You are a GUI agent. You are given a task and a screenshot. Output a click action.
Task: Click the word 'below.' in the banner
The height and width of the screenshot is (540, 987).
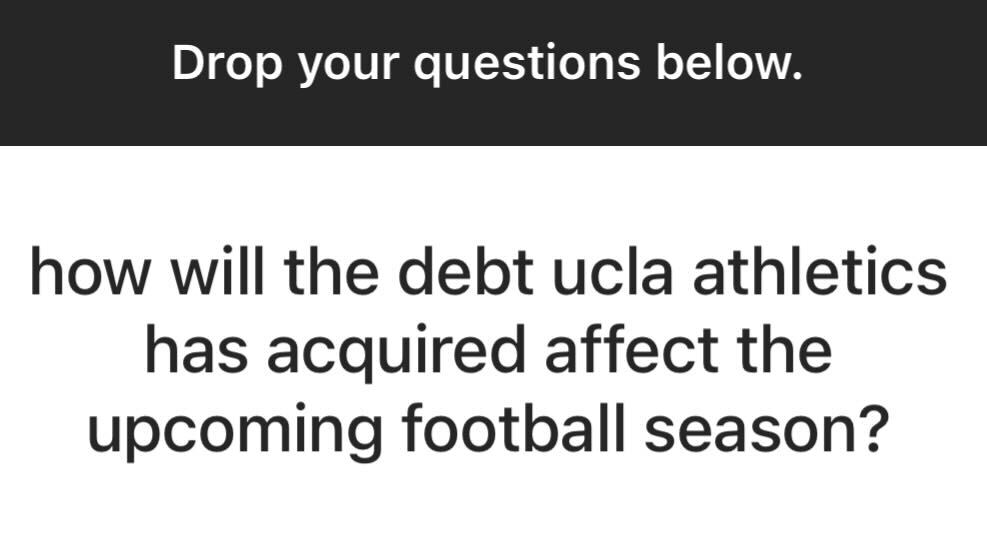click(730, 62)
